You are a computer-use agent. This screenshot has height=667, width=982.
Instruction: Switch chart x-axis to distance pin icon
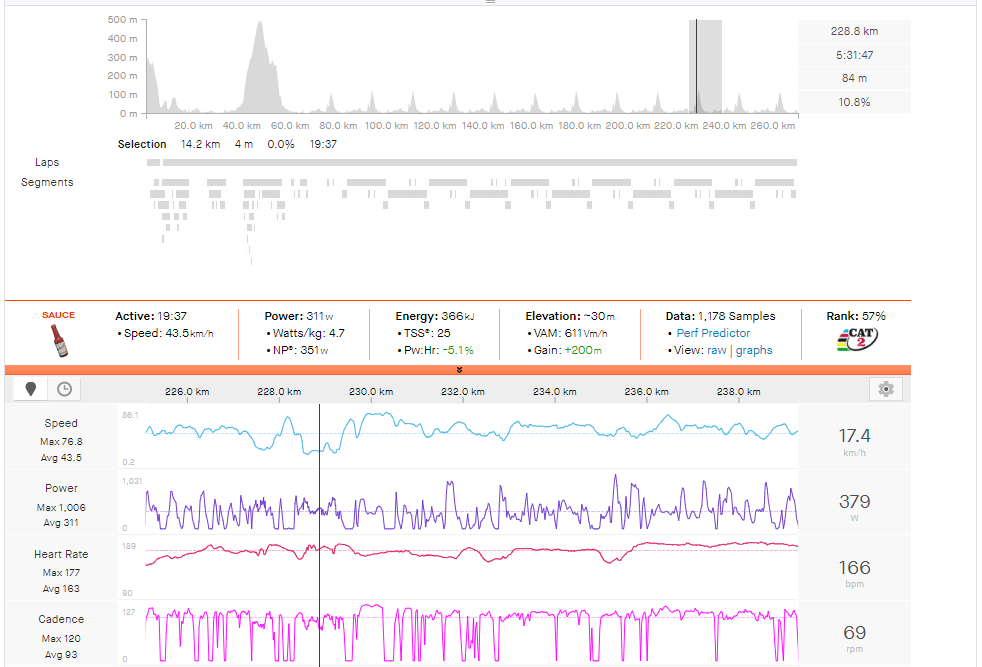30,389
